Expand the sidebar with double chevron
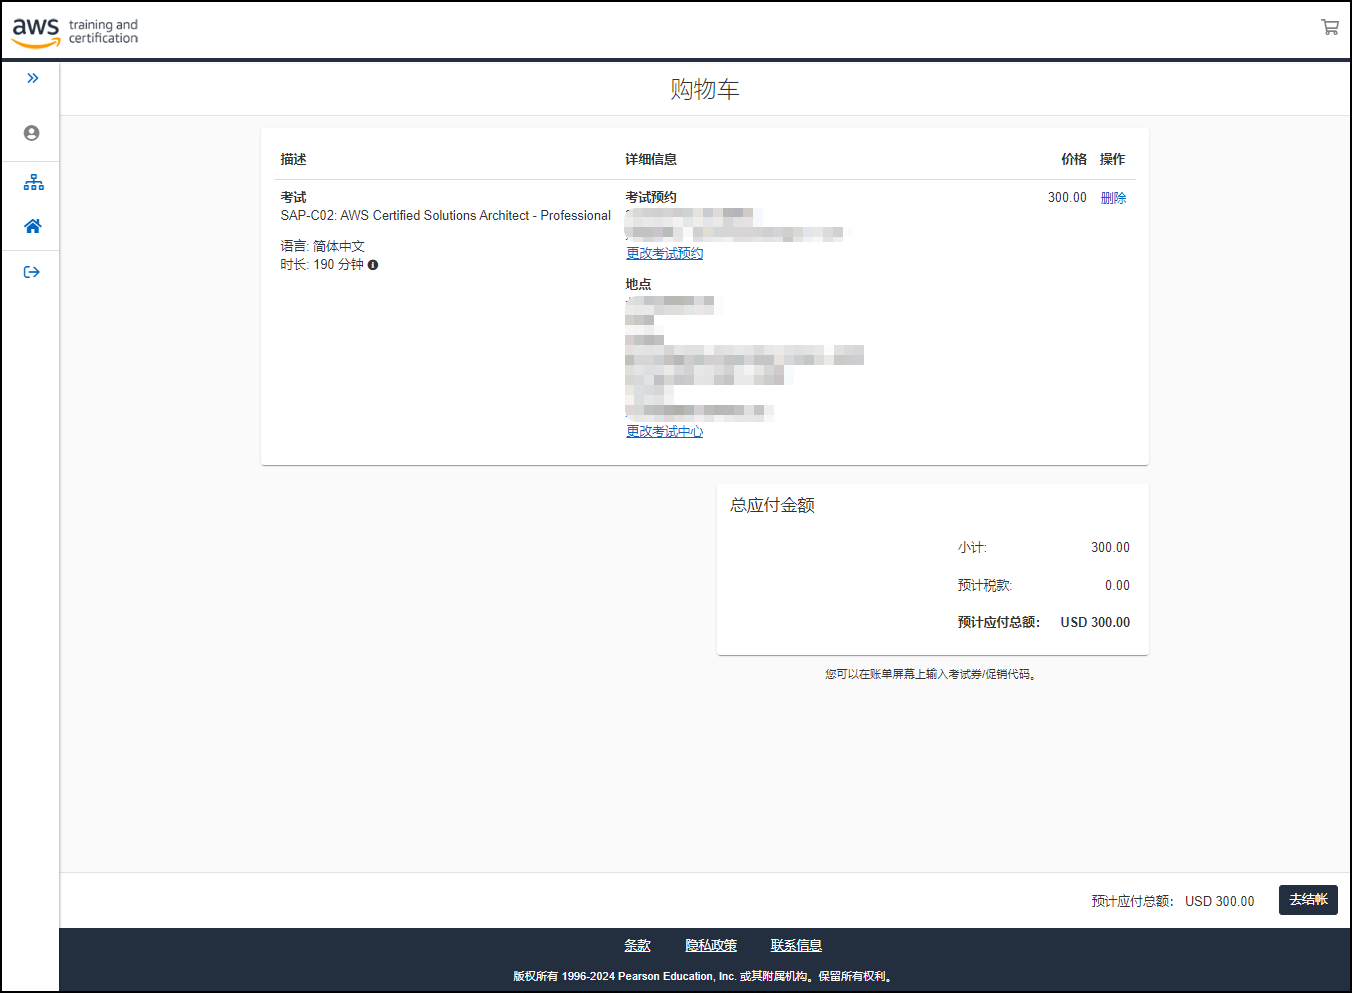This screenshot has width=1352, height=993. (x=32, y=78)
